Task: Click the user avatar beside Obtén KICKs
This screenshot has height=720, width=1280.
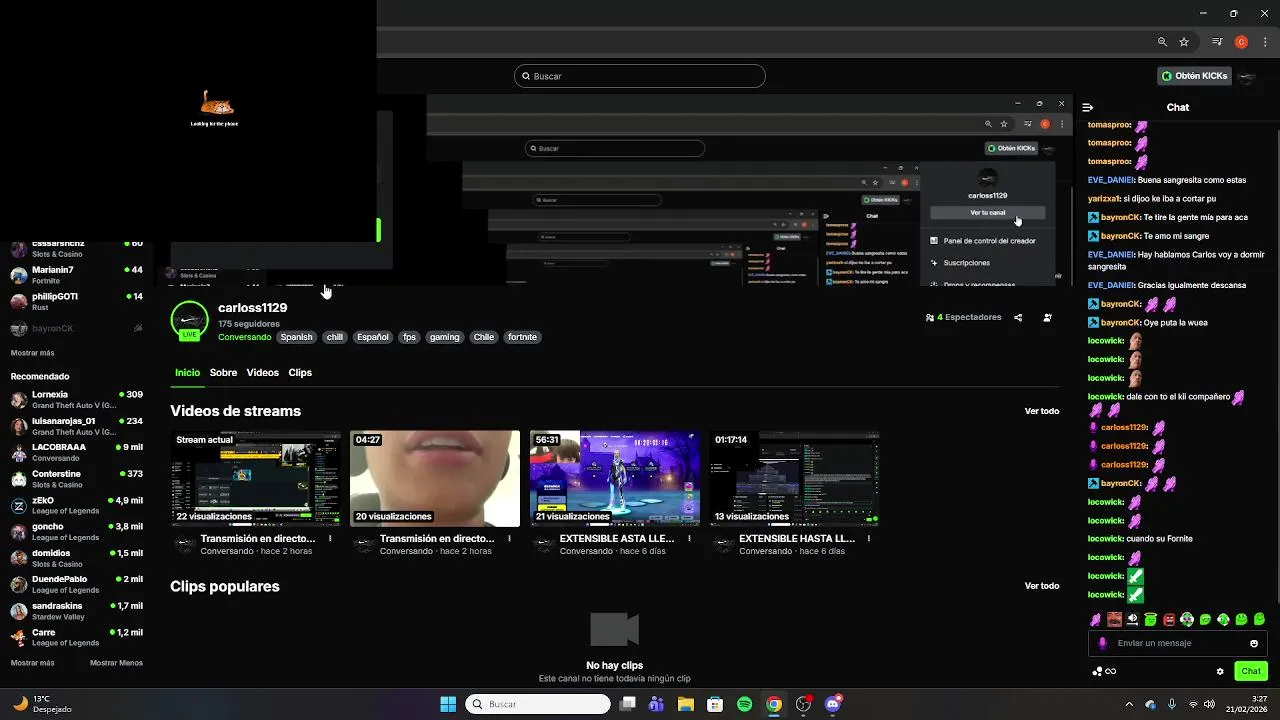Action: point(1246,76)
